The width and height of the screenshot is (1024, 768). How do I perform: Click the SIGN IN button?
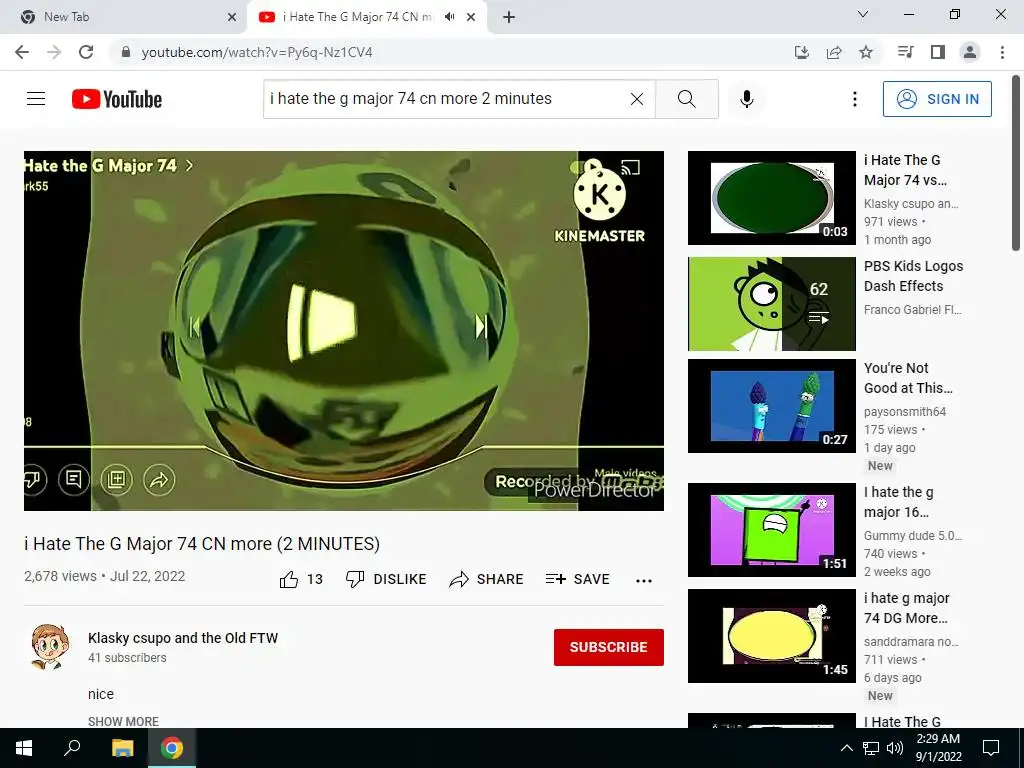click(x=937, y=99)
